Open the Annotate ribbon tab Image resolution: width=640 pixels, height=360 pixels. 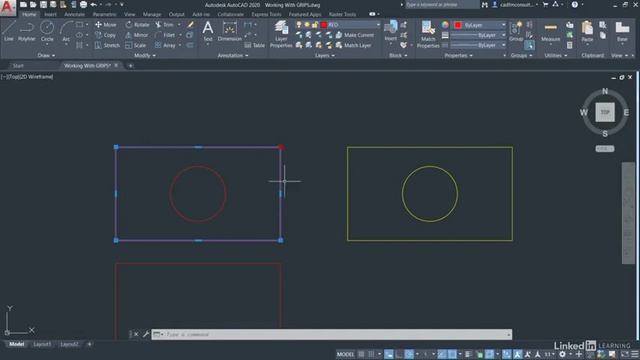click(x=74, y=14)
